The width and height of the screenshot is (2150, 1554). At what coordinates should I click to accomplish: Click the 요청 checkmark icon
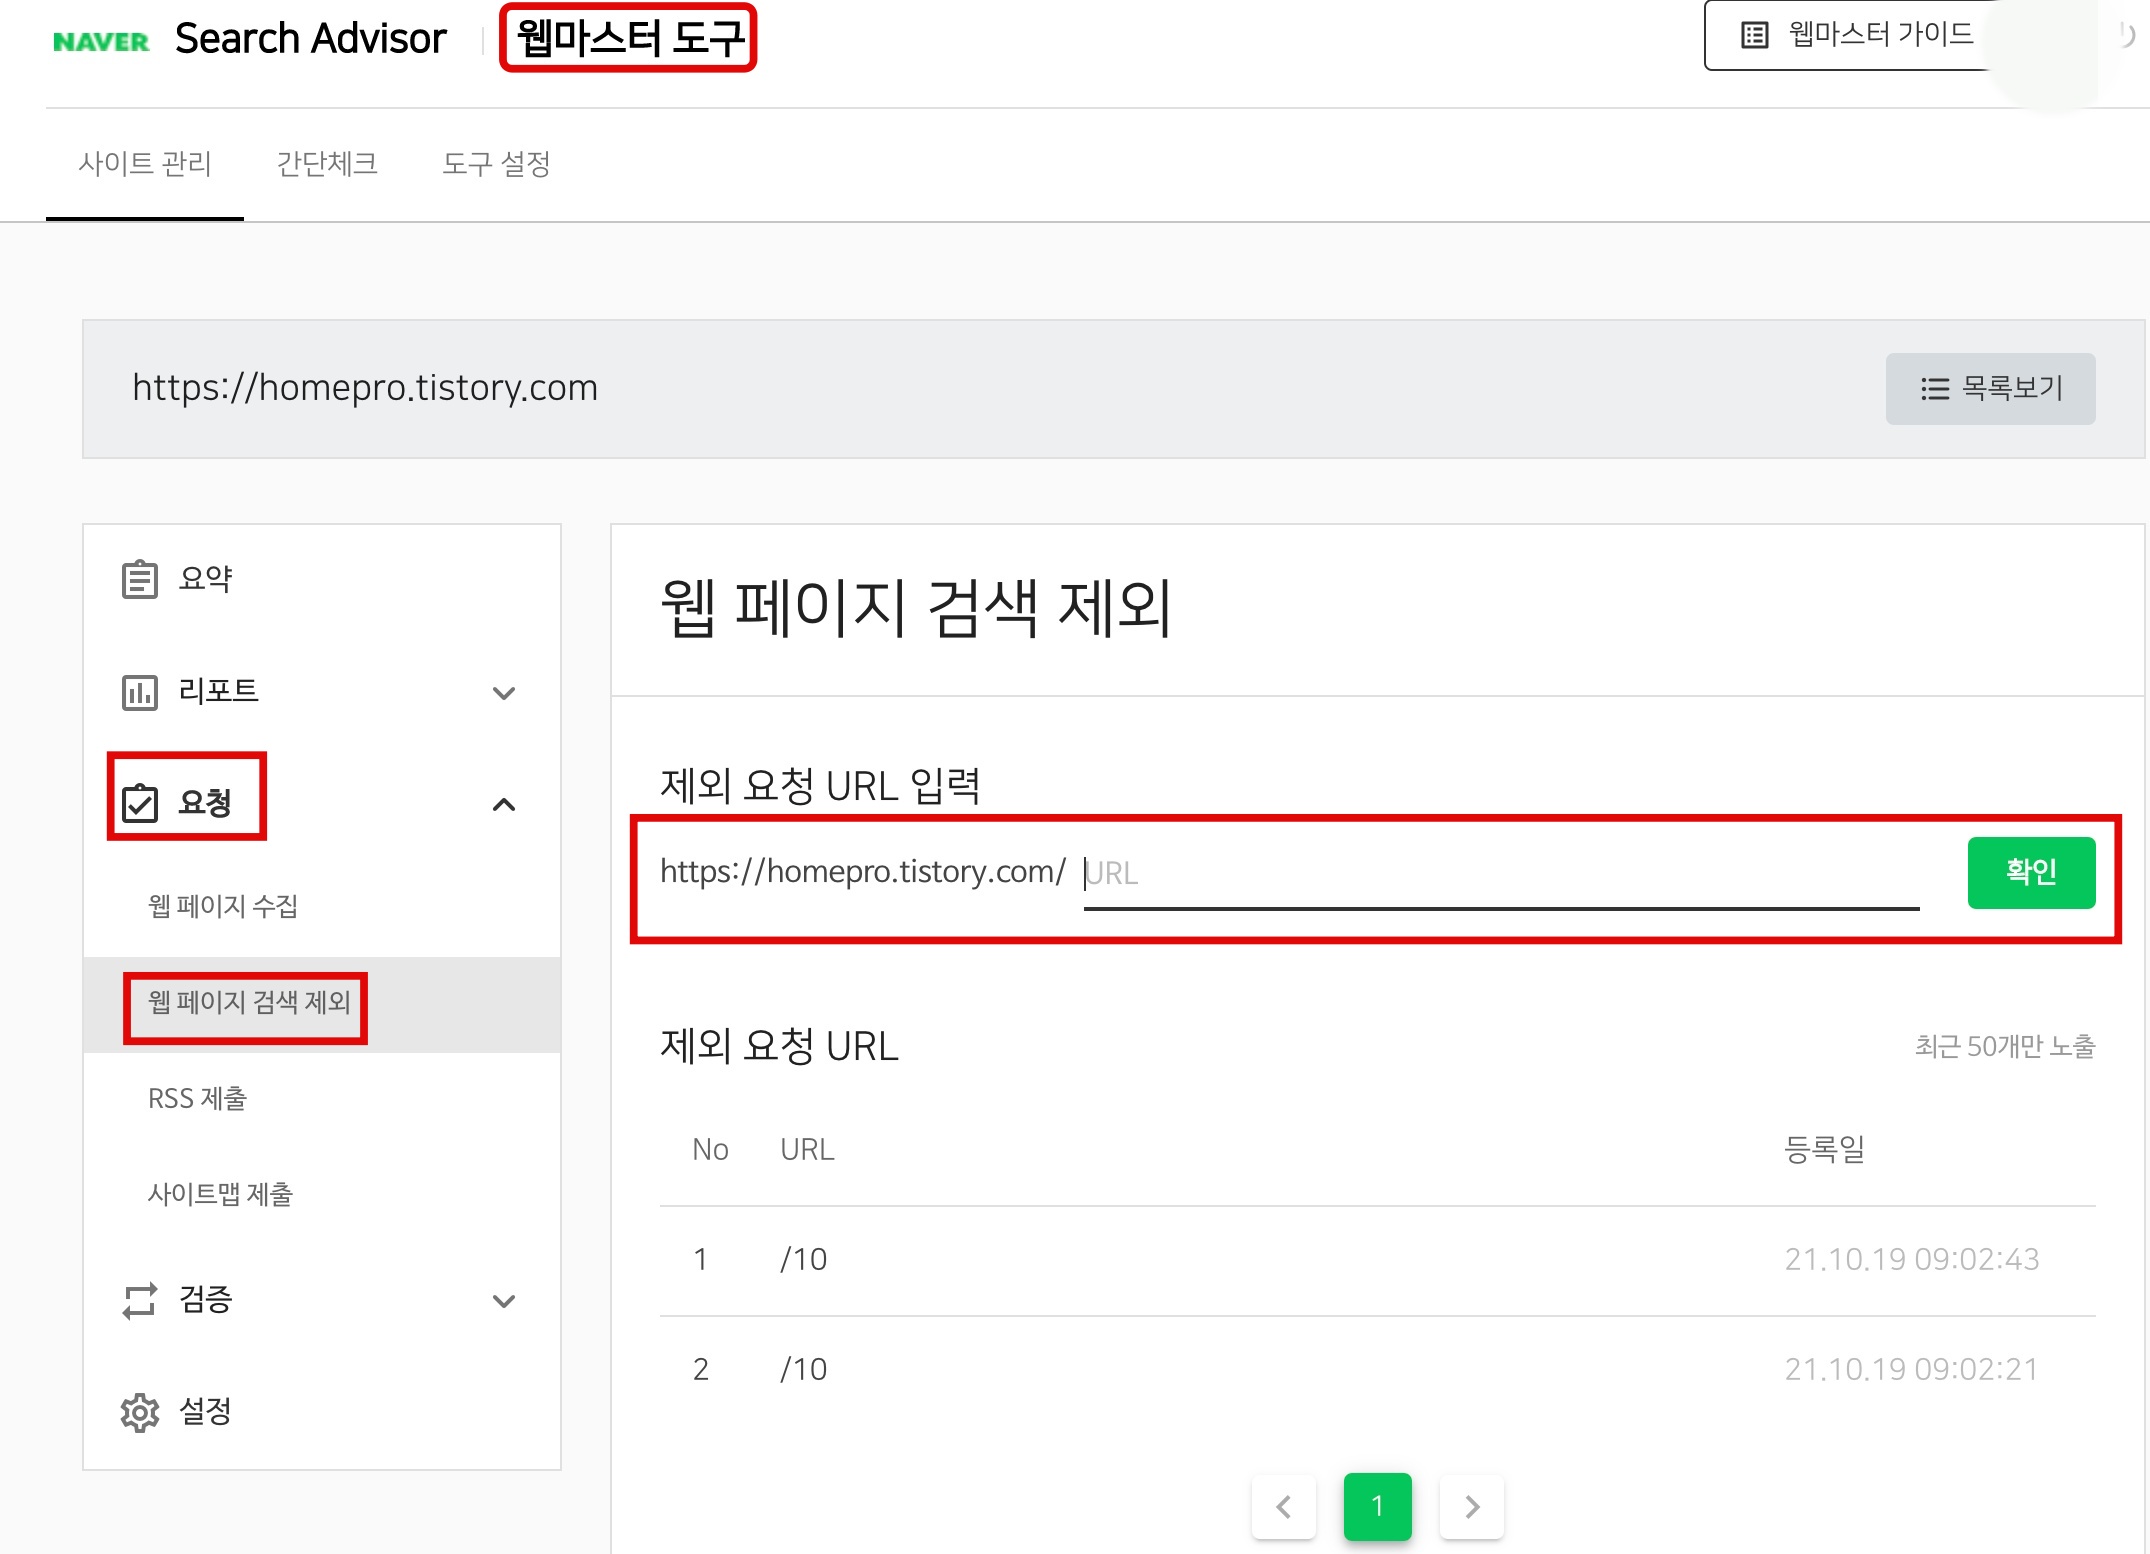pos(140,803)
